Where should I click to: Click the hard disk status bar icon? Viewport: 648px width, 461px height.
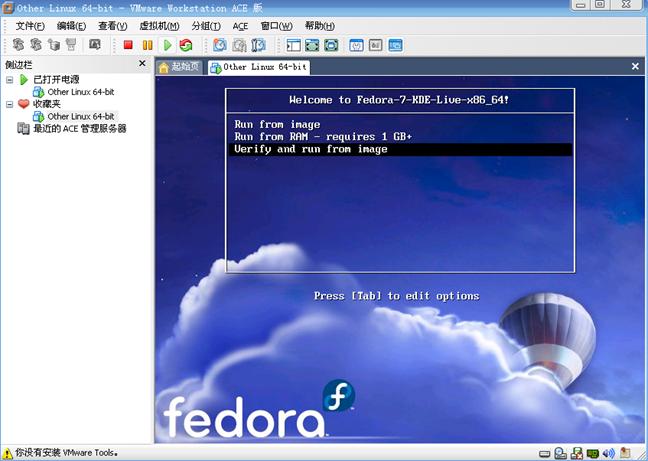click(545, 454)
